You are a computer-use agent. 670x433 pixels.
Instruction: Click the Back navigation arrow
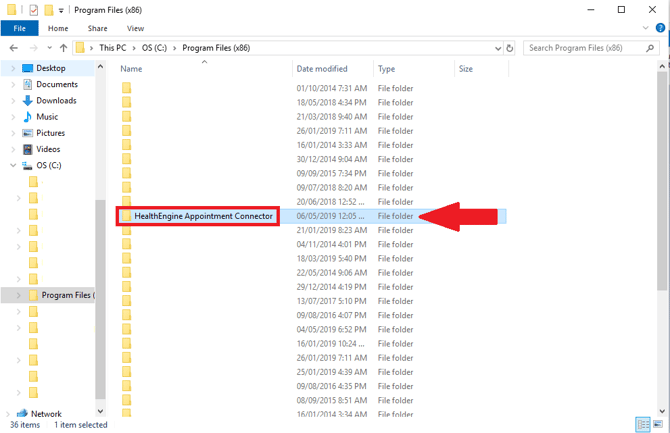coord(13,48)
